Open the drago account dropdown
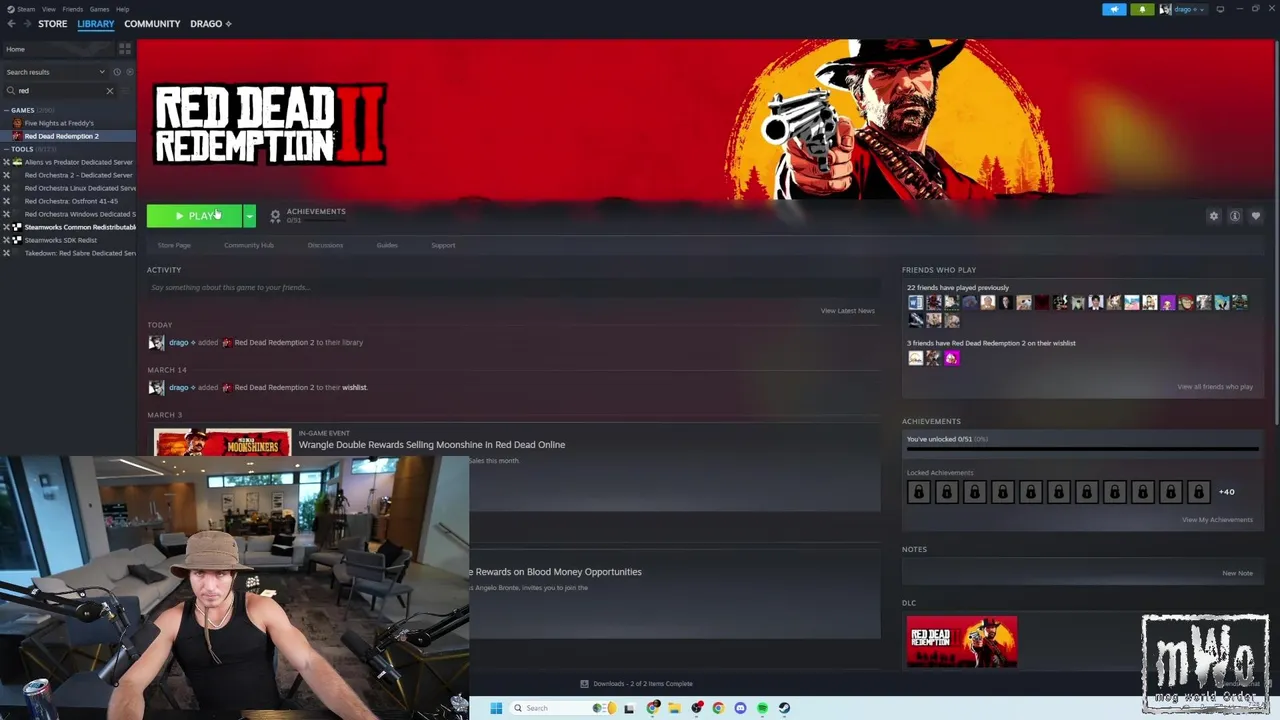This screenshot has height=720, width=1280. 1183,9
